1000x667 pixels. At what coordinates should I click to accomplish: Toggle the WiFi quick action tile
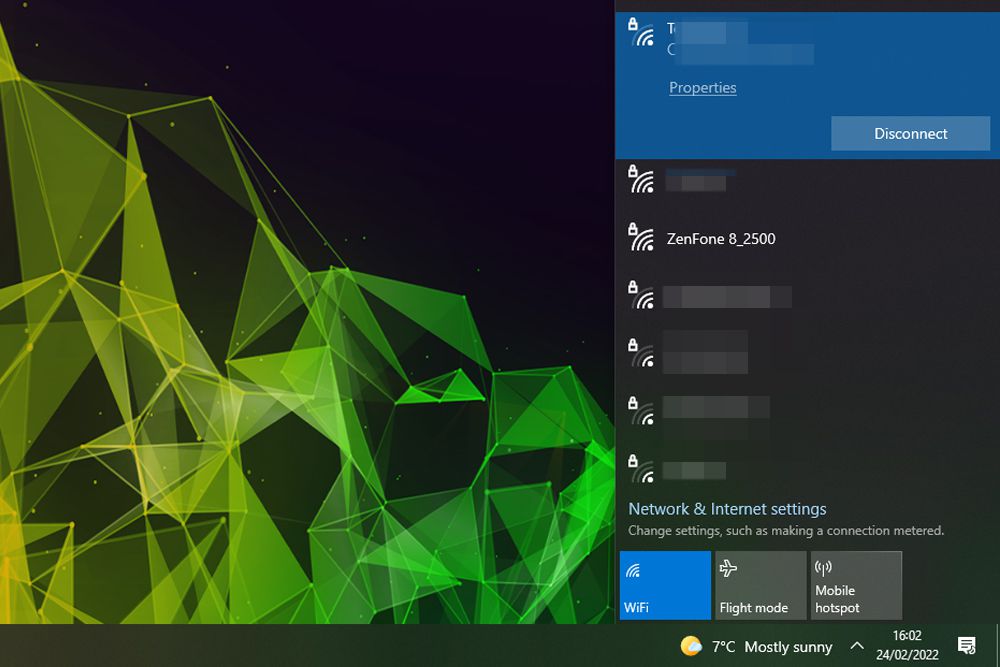665,585
